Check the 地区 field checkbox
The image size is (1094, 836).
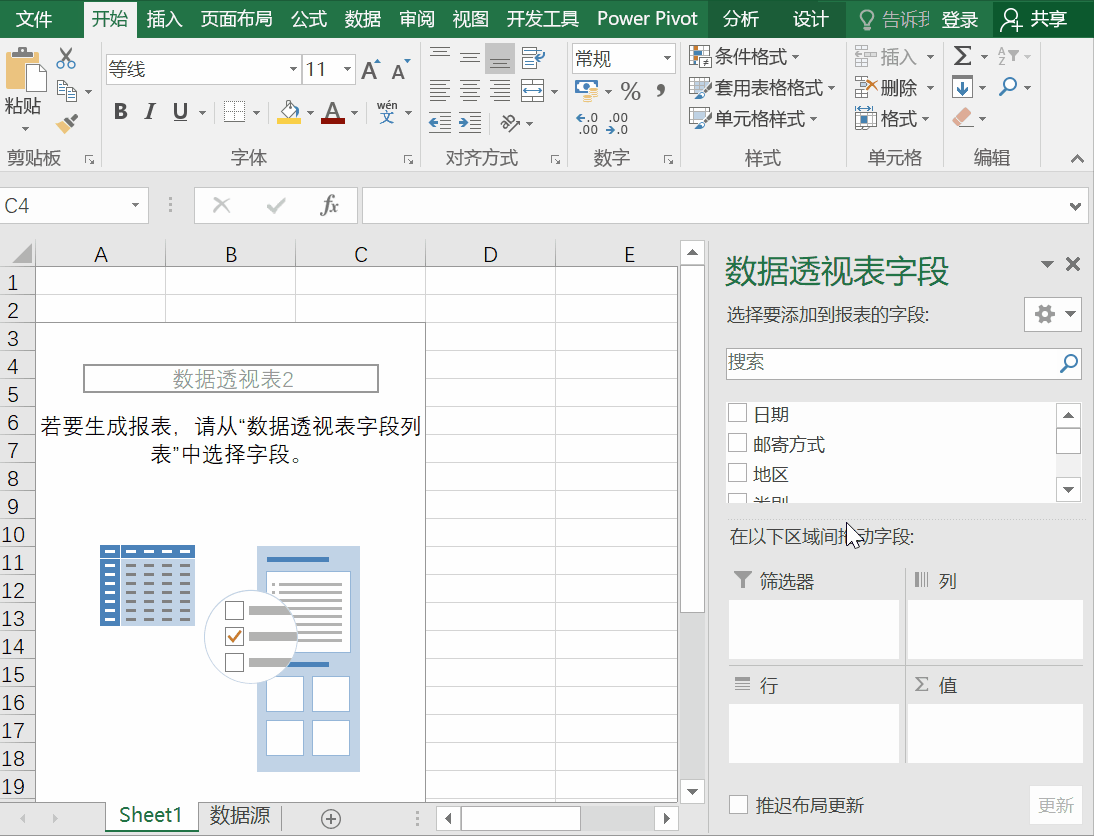tap(737, 472)
